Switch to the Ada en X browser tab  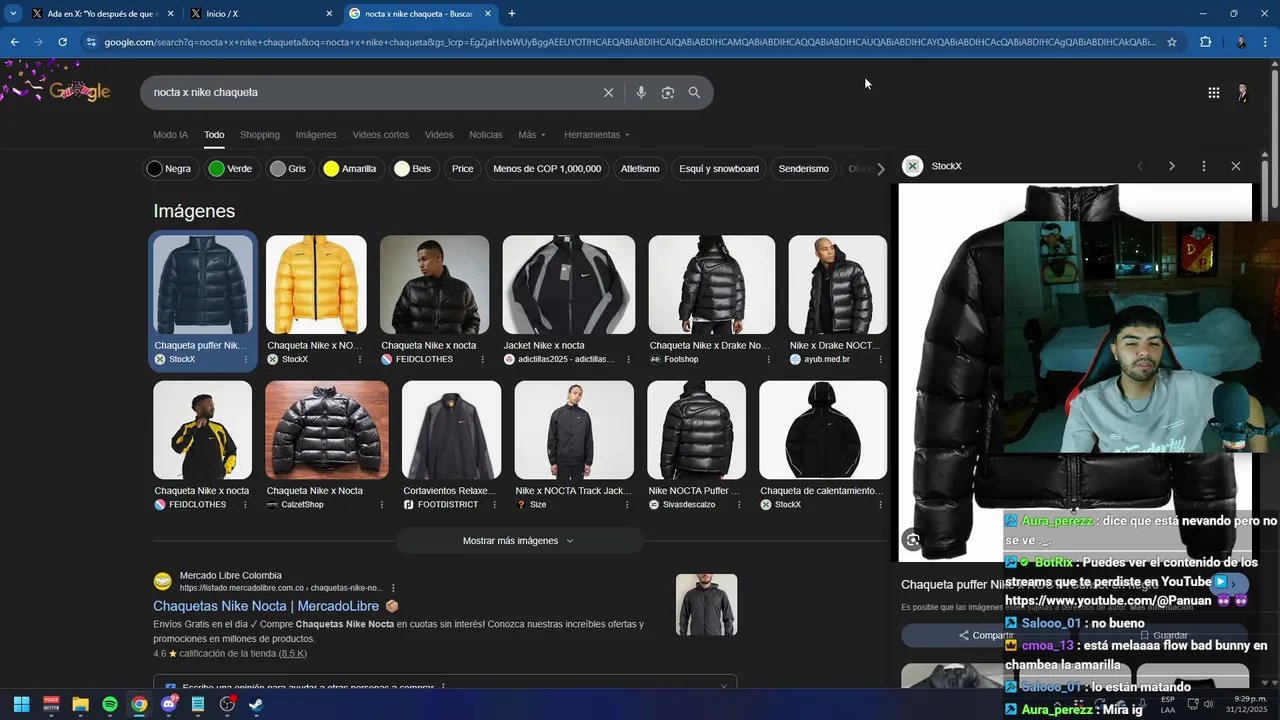103,13
